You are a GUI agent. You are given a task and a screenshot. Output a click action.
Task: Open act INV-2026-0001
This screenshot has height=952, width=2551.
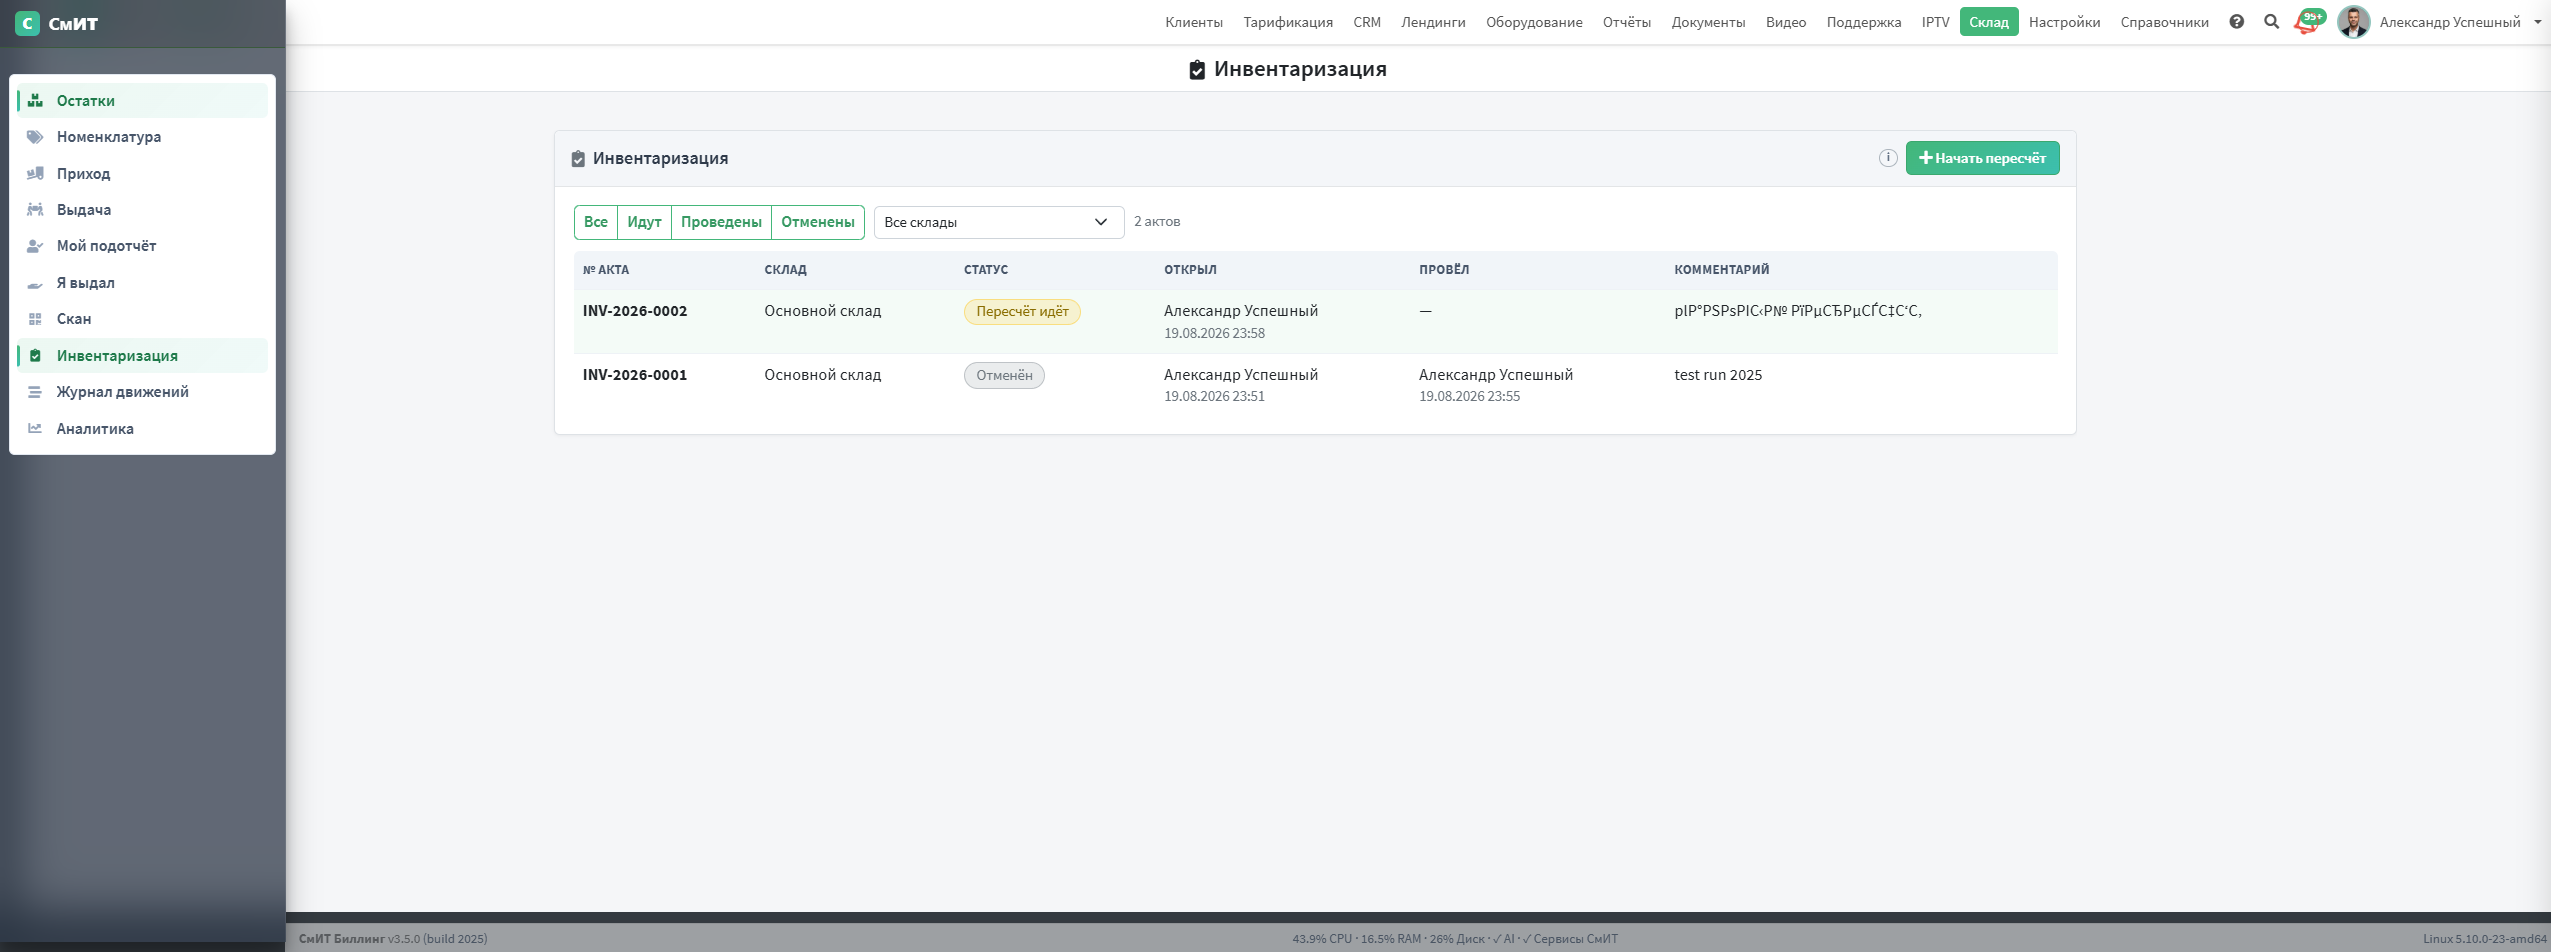[x=635, y=375]
